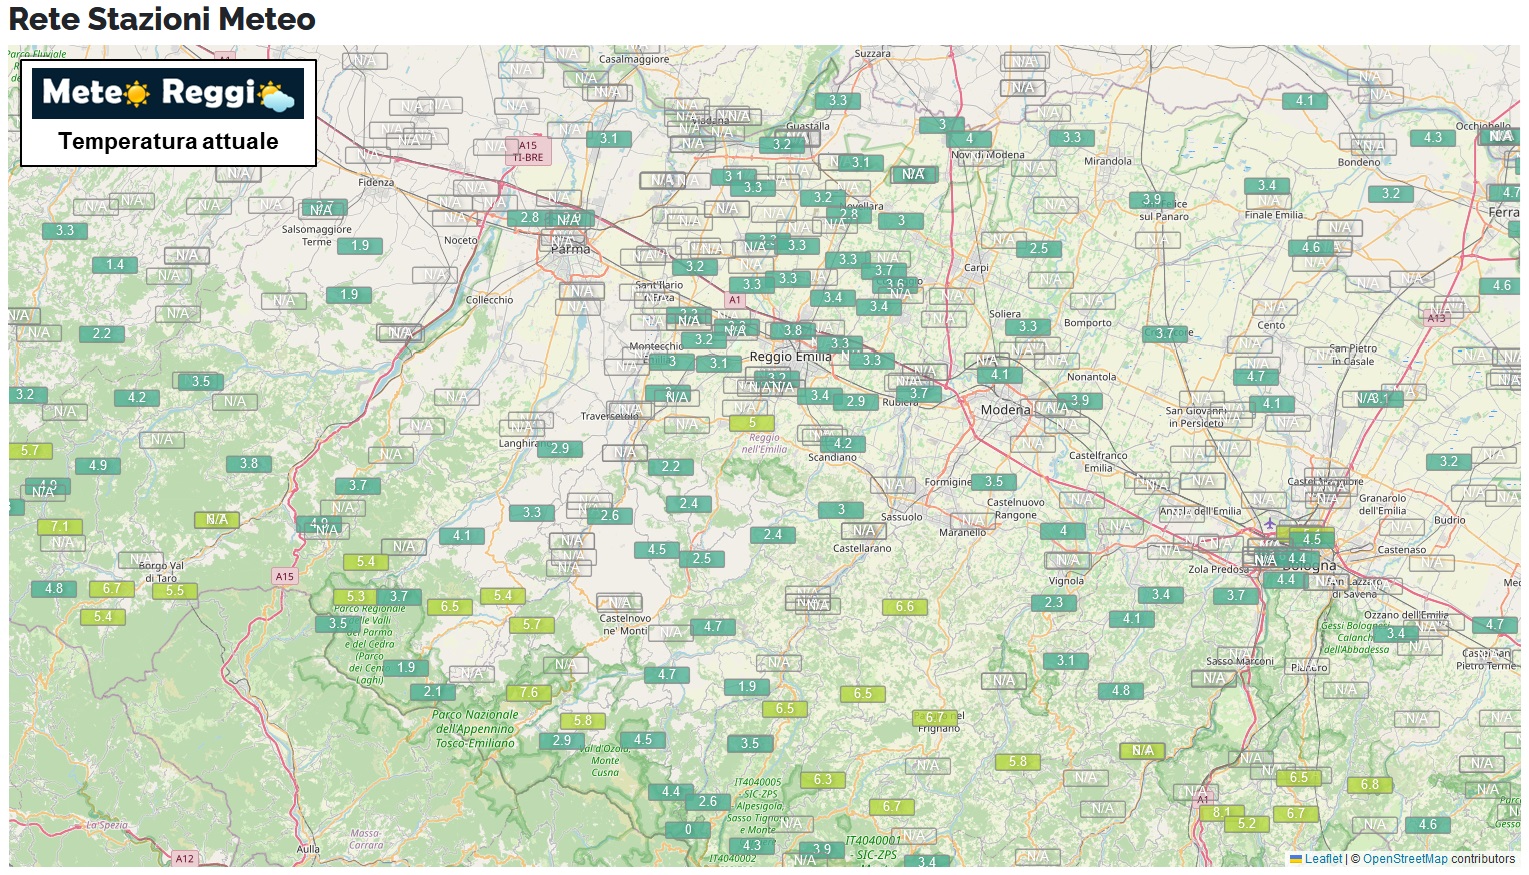Click the MeteoReggio logo

168,94
